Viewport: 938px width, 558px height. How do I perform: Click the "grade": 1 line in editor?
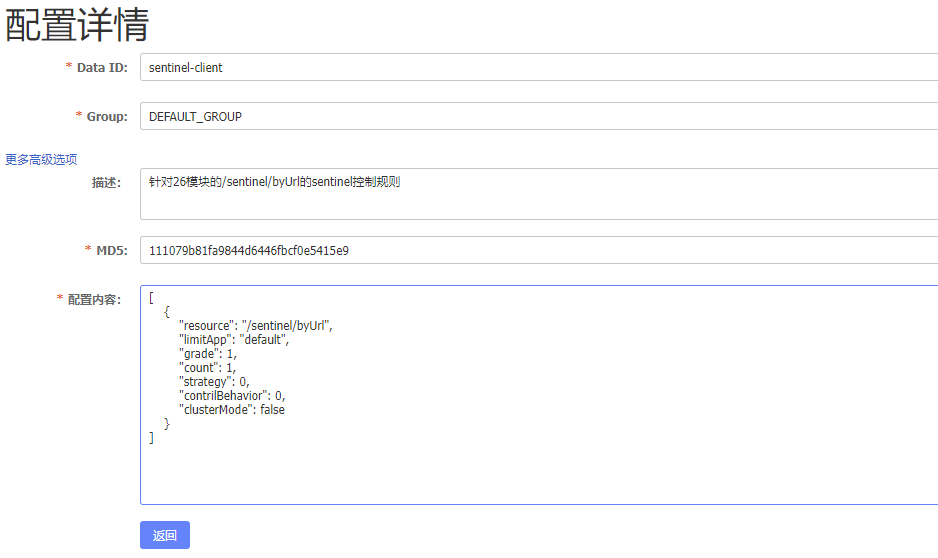click(x=207, y=354)
